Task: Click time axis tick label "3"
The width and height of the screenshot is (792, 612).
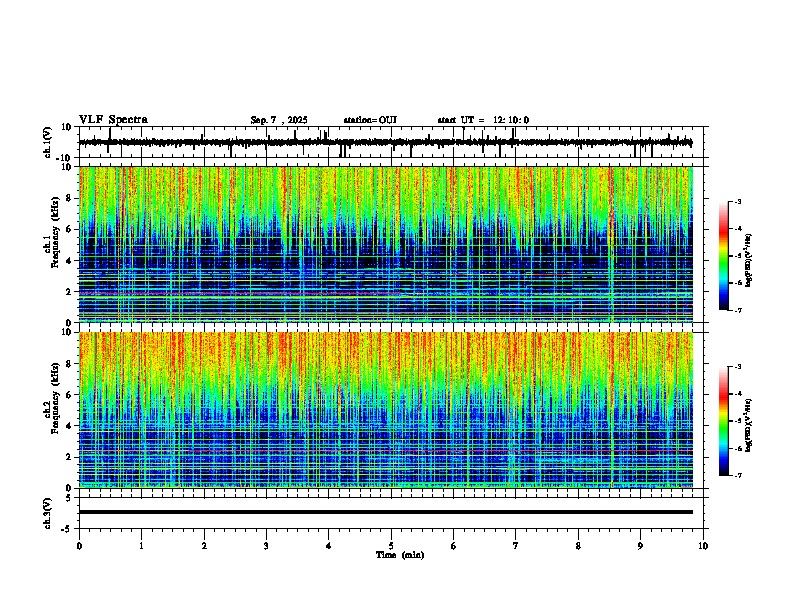Action: pyautogui.click(x=266, y=546)
